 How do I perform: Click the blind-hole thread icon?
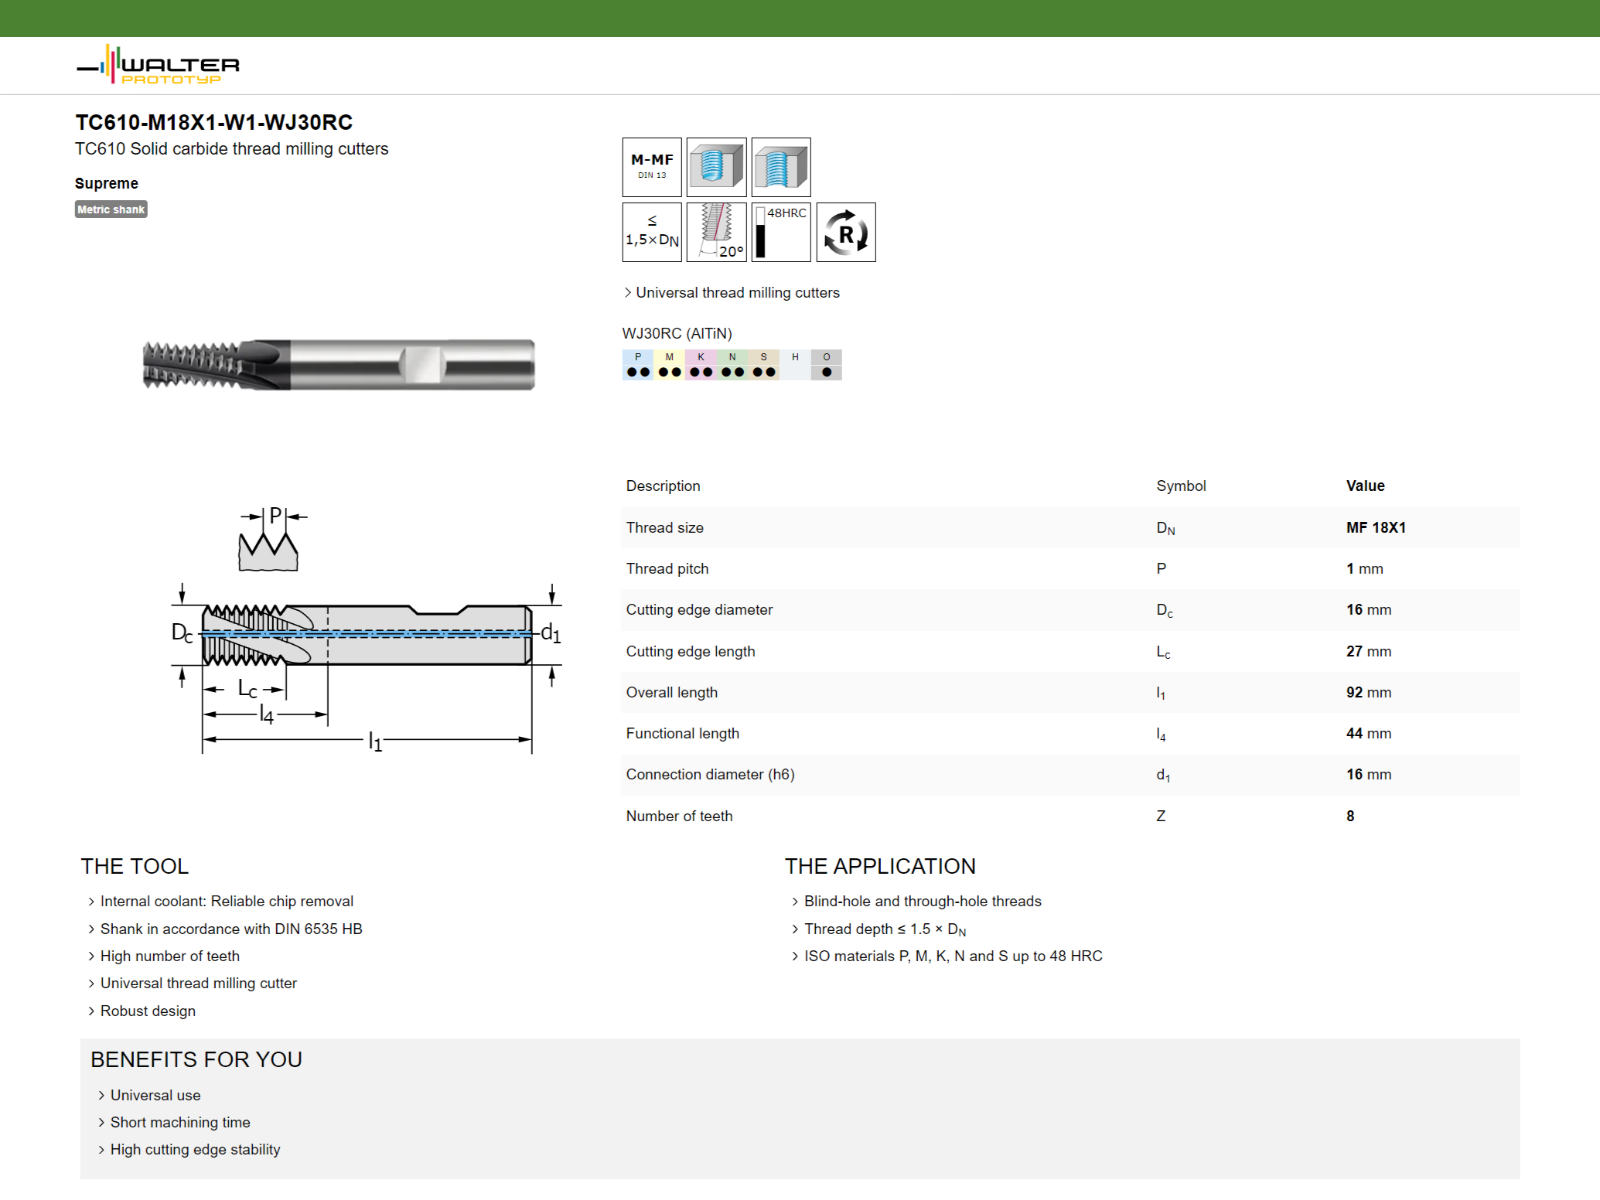(x=716, y=167)
